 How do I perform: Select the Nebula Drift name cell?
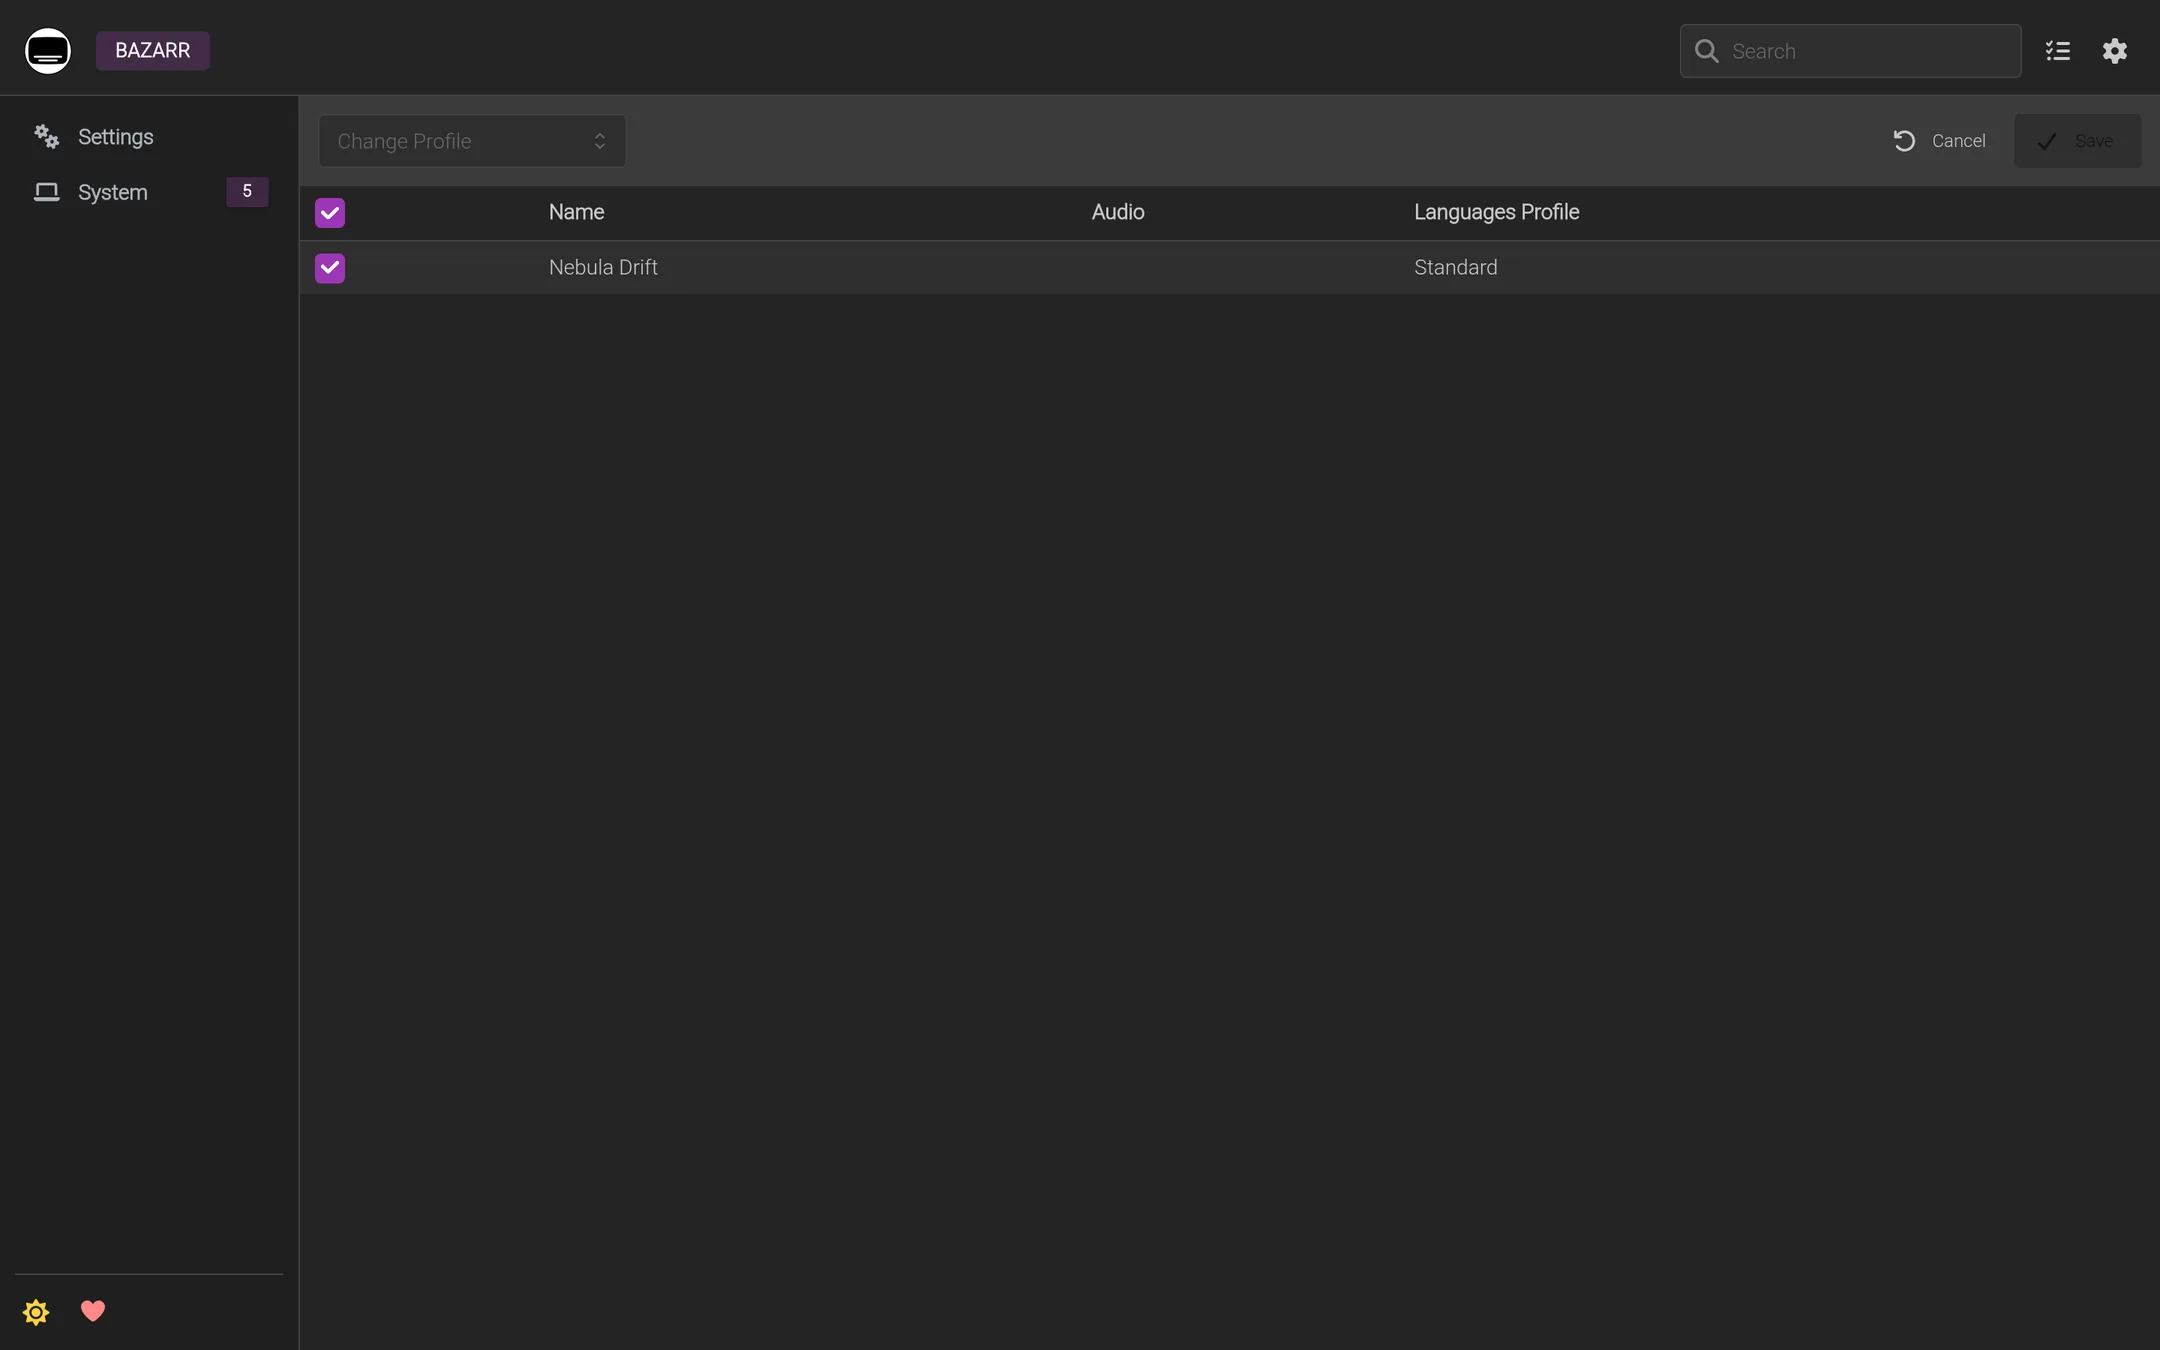(x=603, y=267)
